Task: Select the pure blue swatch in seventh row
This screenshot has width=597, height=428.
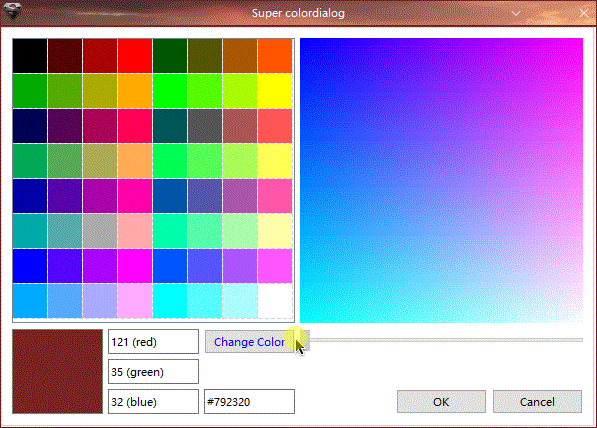Action: (30, 266)
